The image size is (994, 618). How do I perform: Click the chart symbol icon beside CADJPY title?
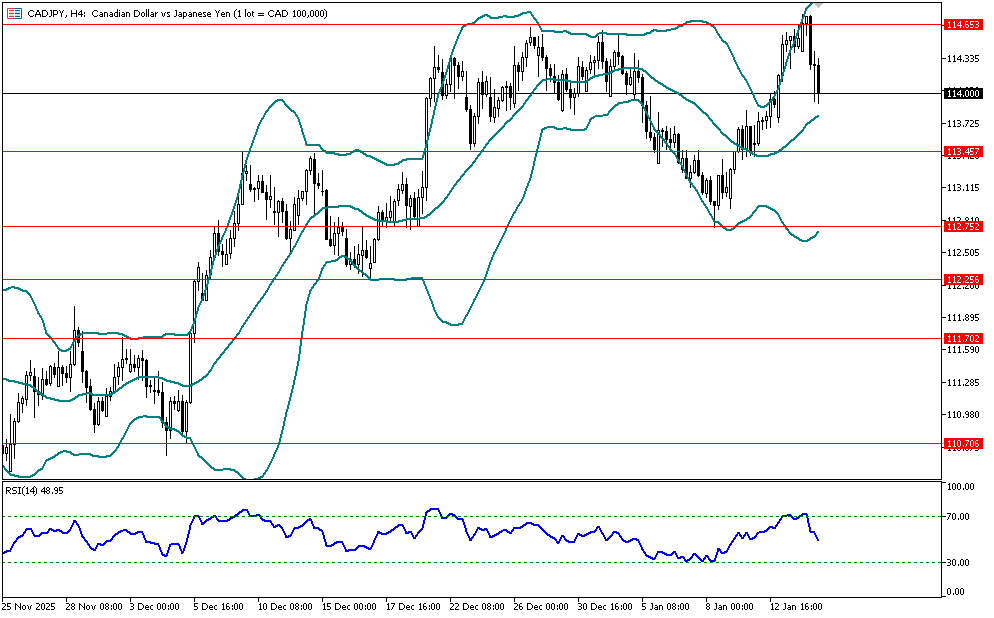12,13
